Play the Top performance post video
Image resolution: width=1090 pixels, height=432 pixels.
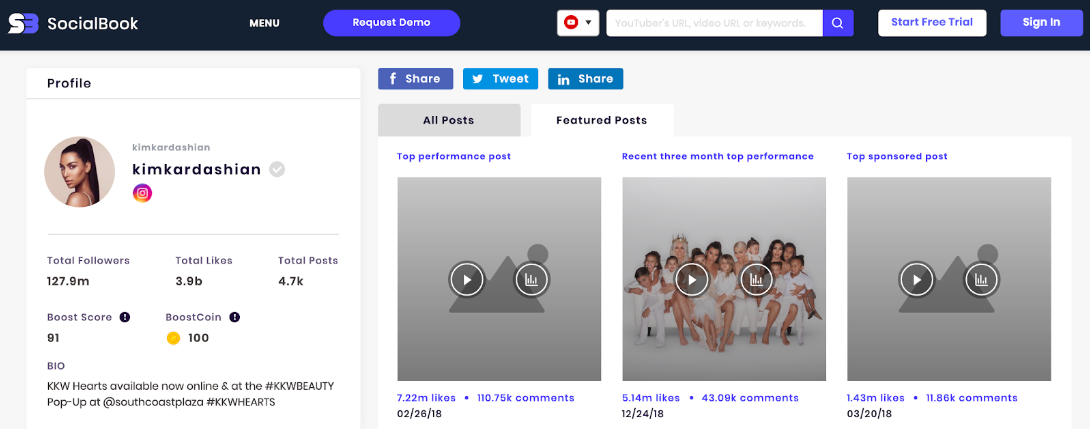[x=466, y=280]
